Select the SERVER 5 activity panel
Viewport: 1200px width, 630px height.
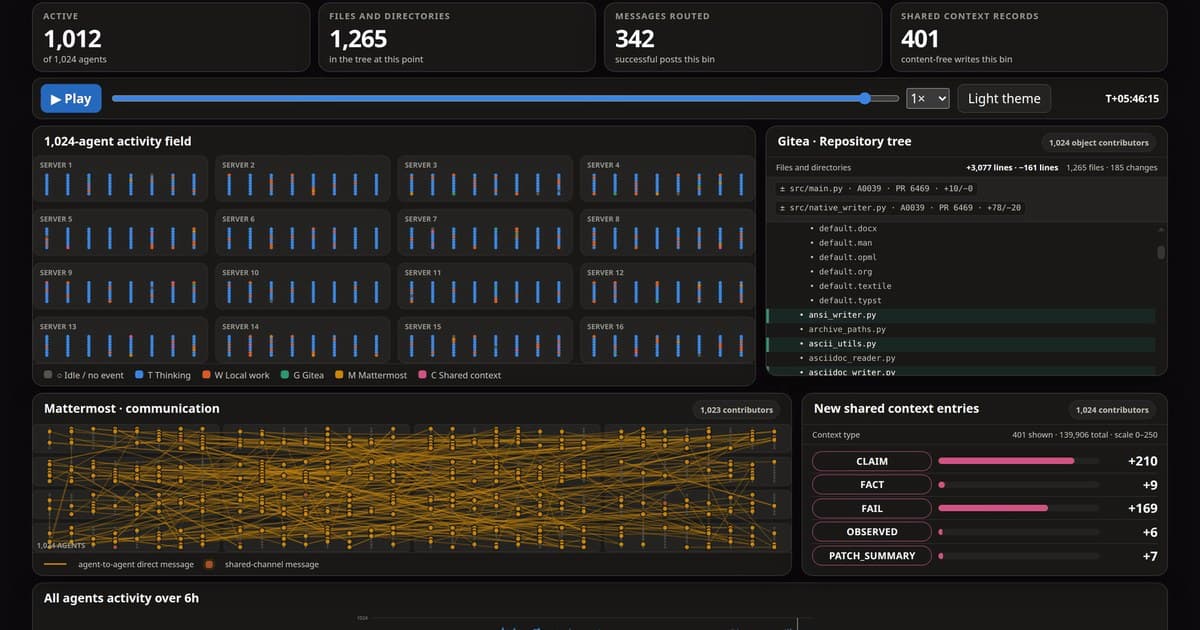coord(119,232)
